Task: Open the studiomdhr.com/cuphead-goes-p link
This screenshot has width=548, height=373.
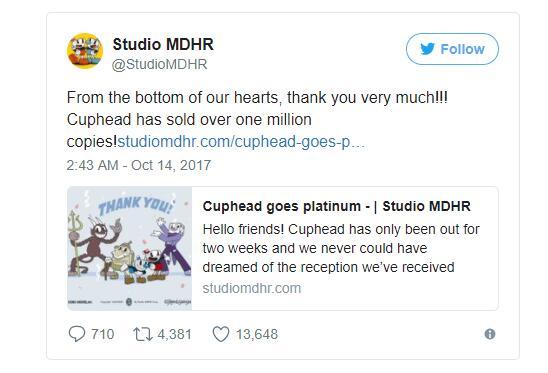Action: [241, 142]
